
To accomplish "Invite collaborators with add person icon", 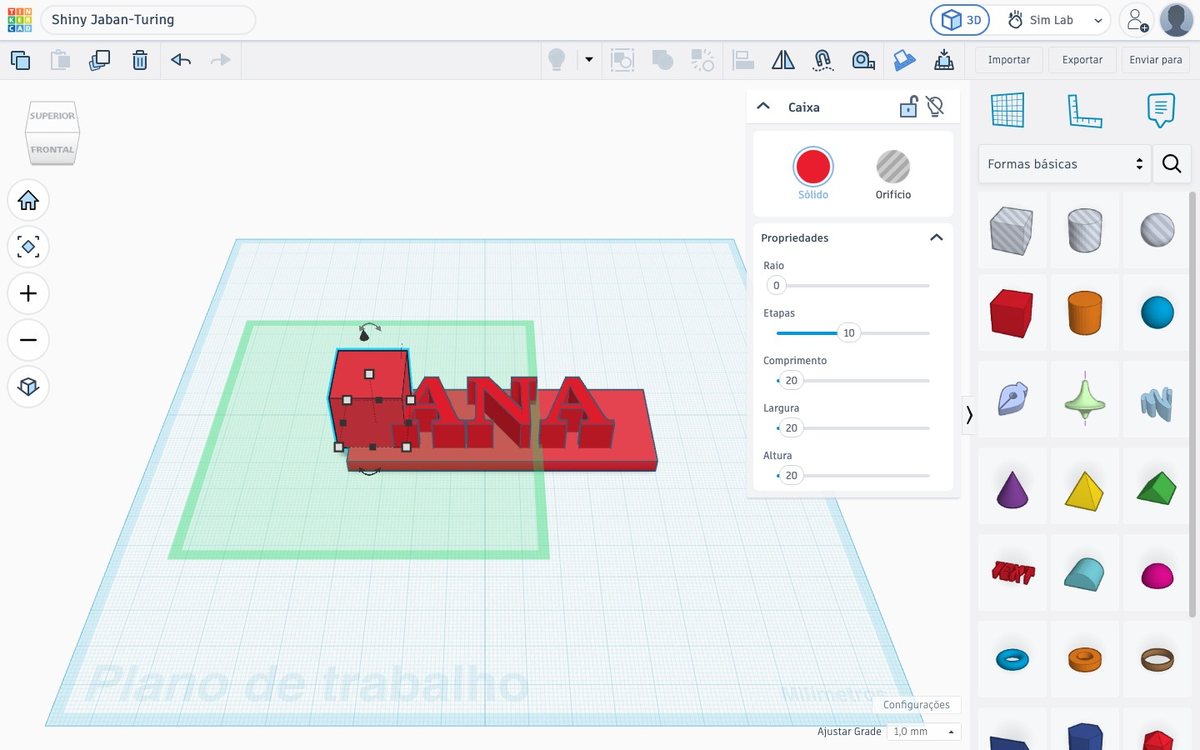I will (x=1135, y=20).
